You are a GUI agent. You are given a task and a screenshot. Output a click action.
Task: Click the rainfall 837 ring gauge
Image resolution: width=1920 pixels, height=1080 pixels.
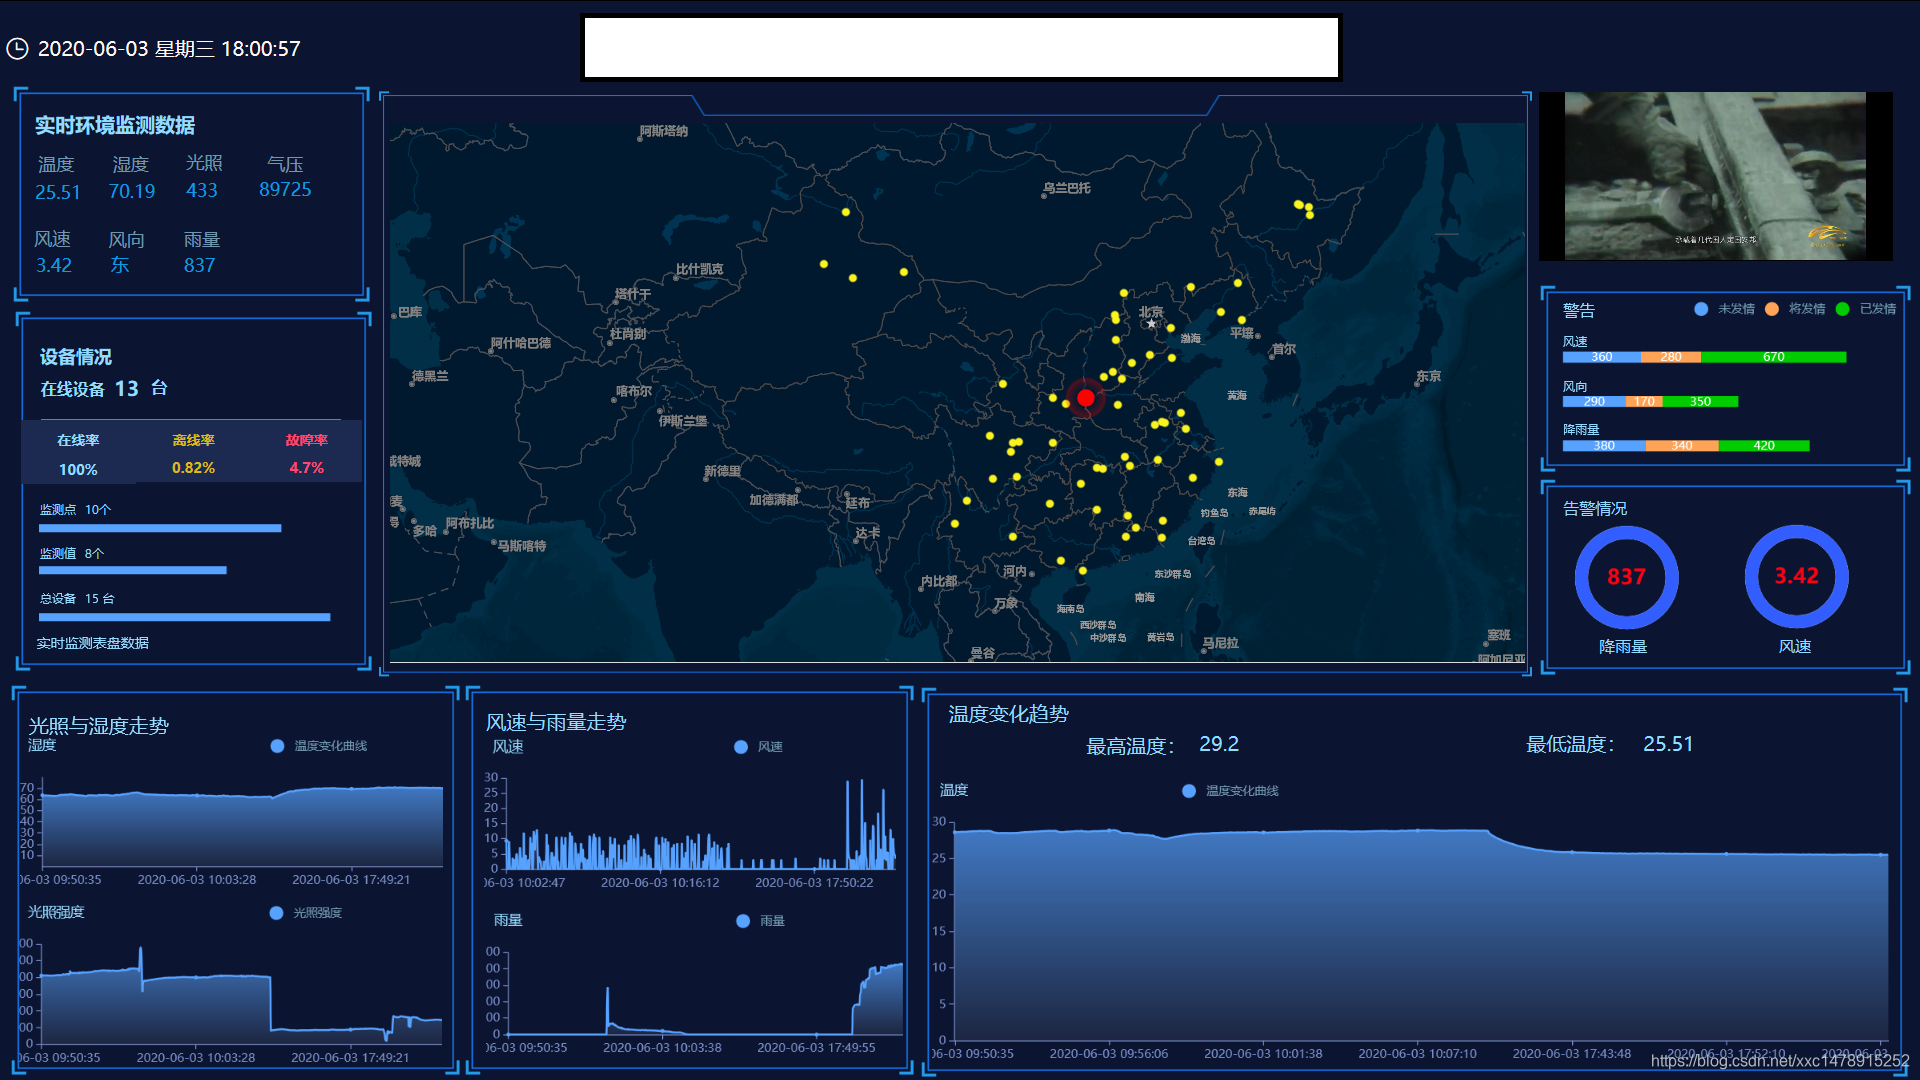tap(1626, 577)
